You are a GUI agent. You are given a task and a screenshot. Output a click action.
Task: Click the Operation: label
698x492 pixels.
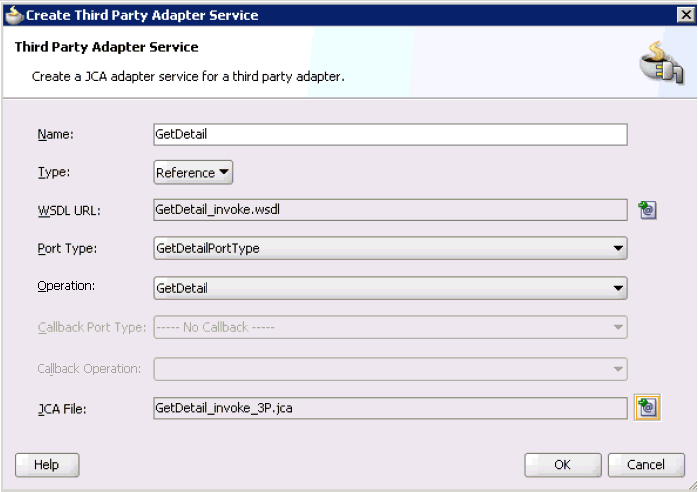(x=66, y=286)
